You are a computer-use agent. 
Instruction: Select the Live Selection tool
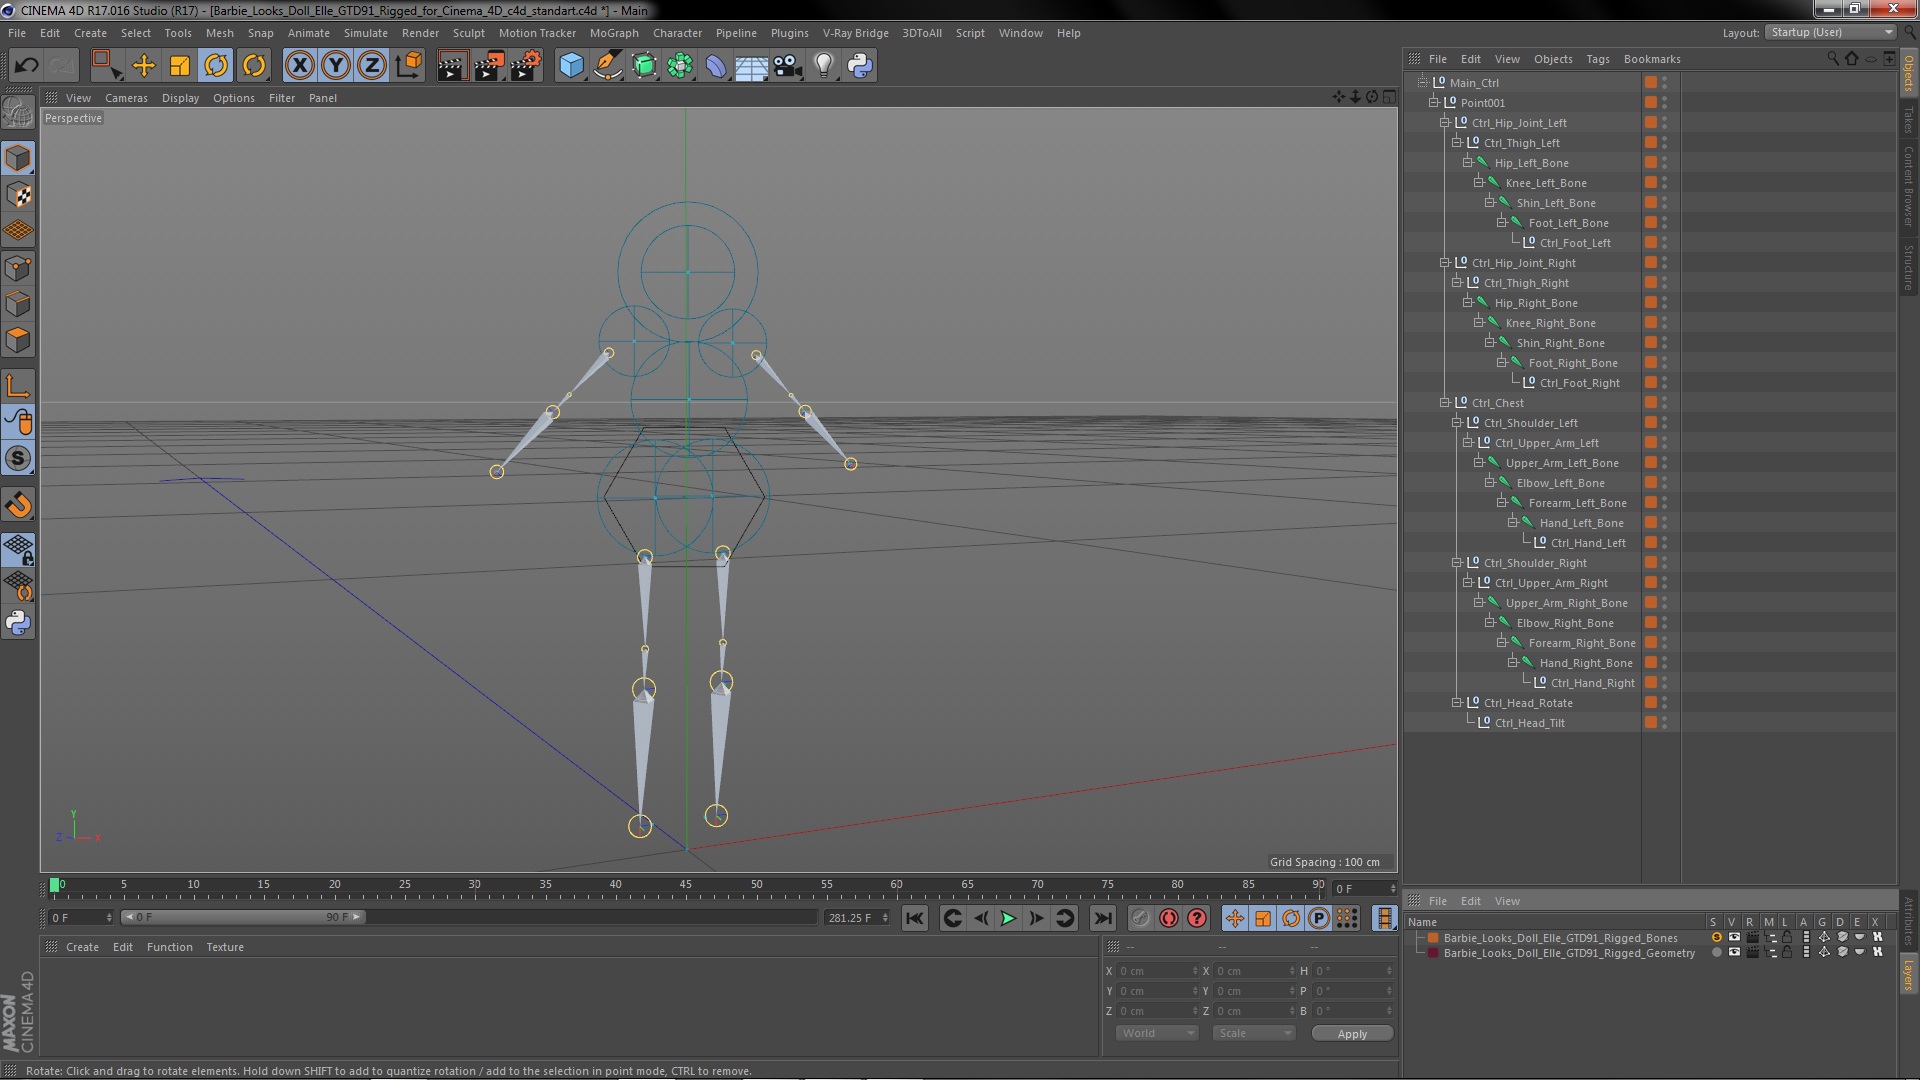tap(106, 66)
